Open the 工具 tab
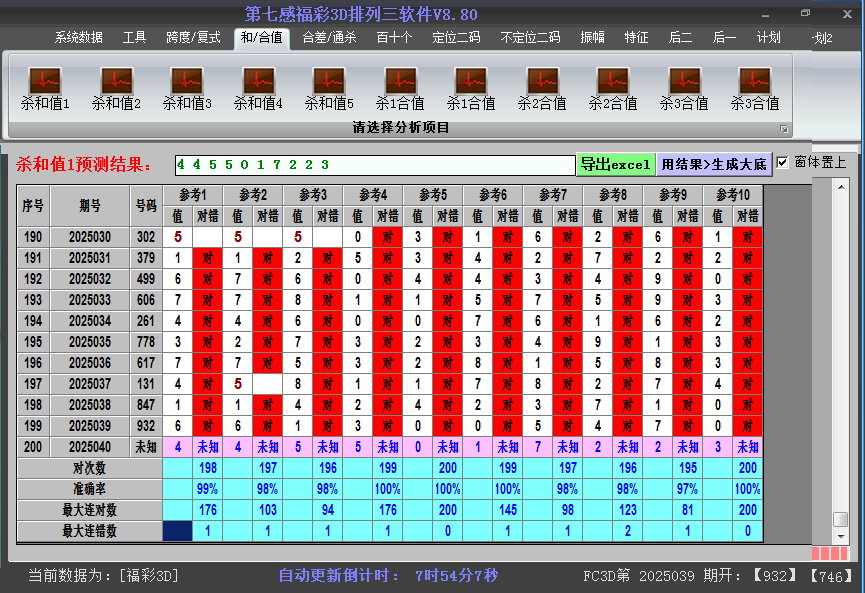This screenshot has height=593, width=865. pos(134,38)
